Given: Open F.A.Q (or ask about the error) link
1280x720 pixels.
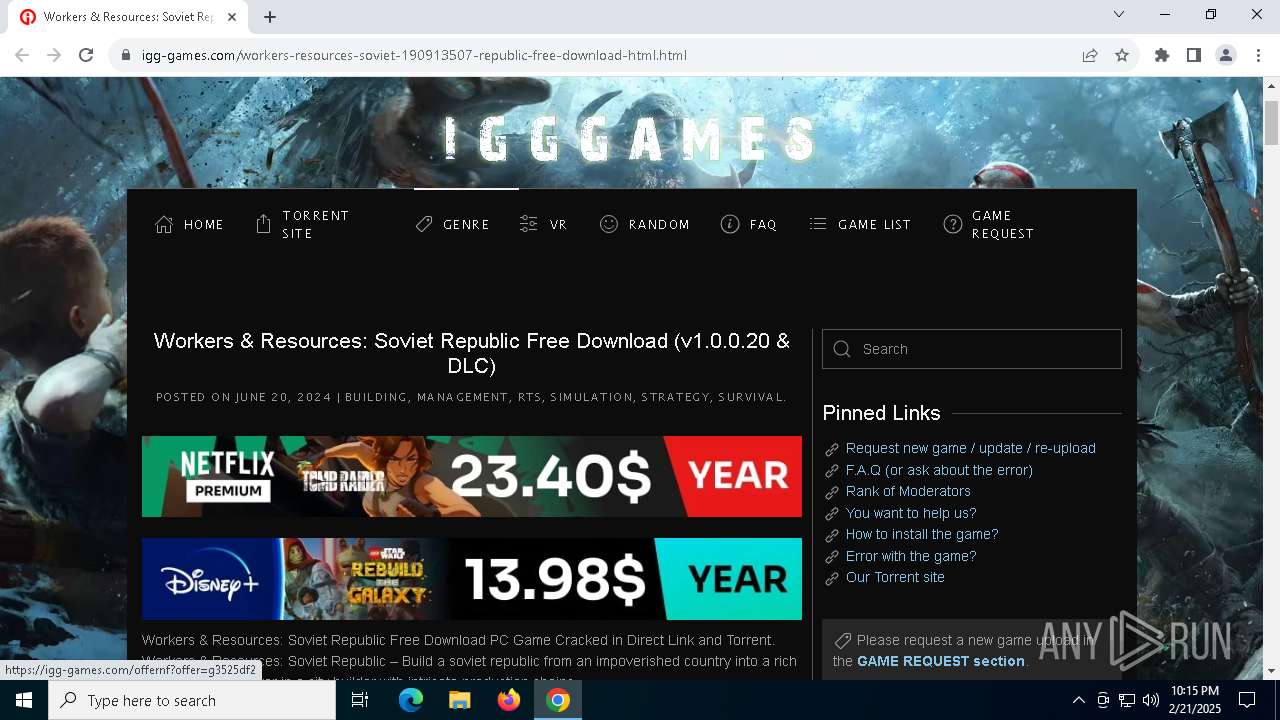Looking at the screenshot, I should (939, 470).
